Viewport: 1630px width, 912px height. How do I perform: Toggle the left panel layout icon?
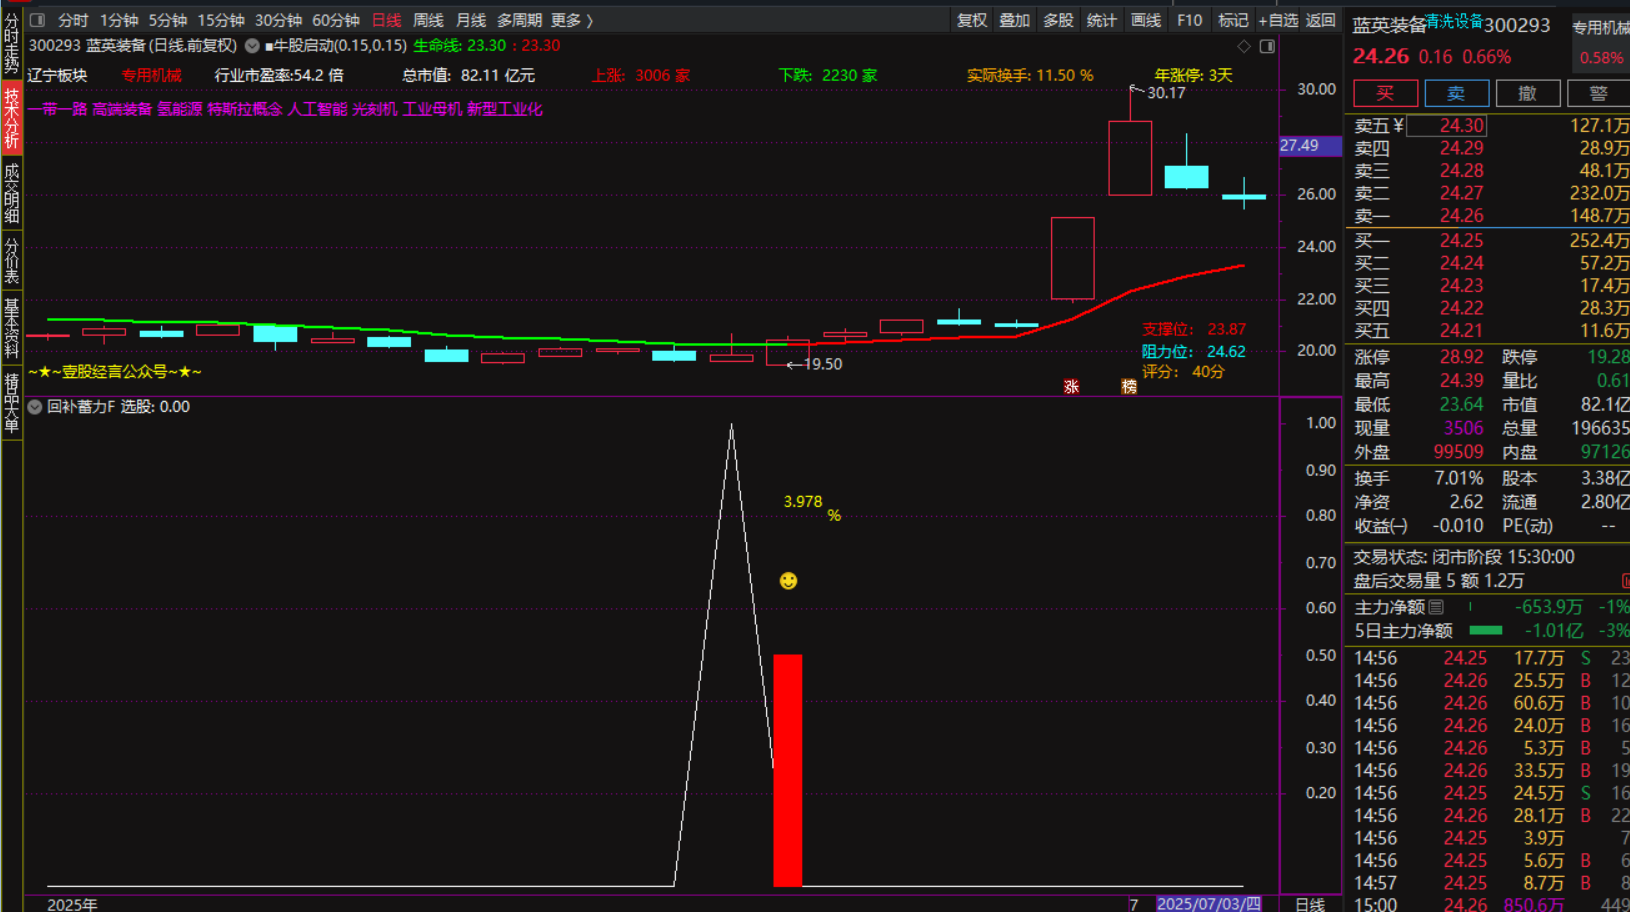click(37, 20)
